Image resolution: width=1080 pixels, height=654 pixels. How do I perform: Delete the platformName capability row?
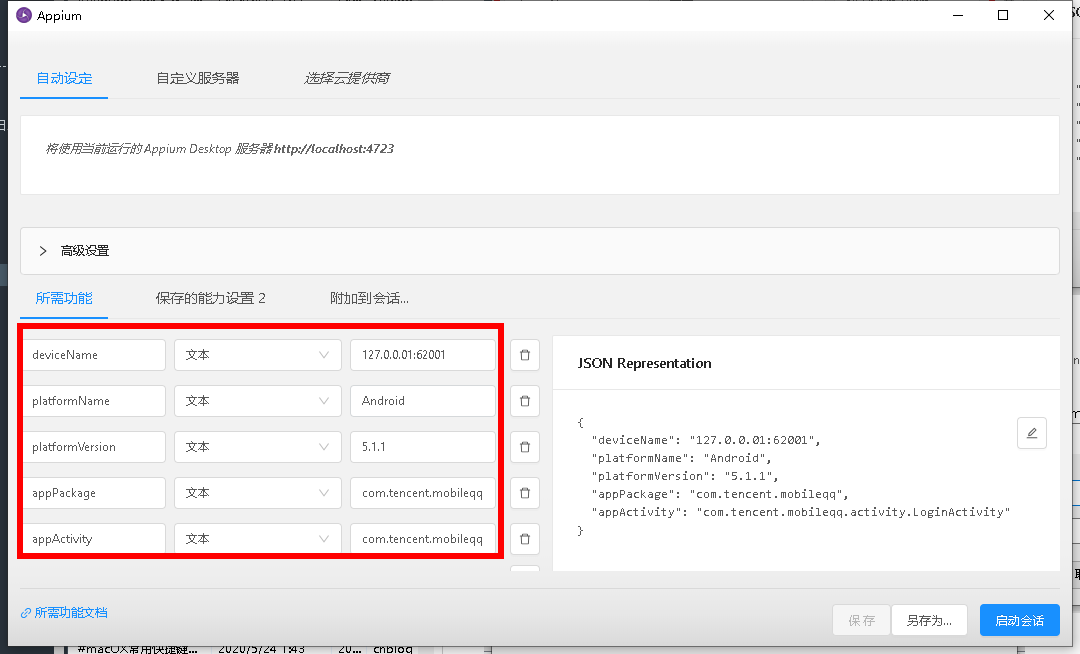(525, 401)
